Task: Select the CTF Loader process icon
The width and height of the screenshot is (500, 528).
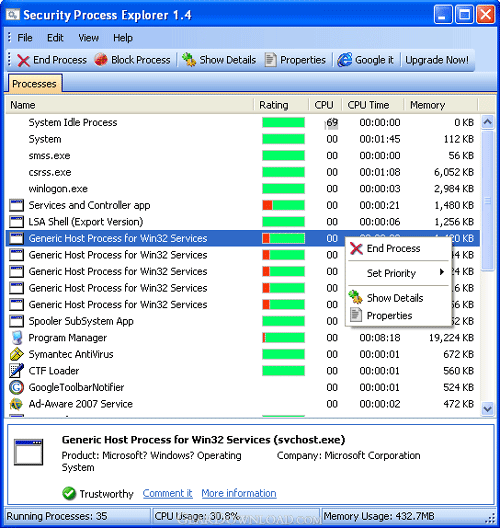Action: [x=16, y=371]
